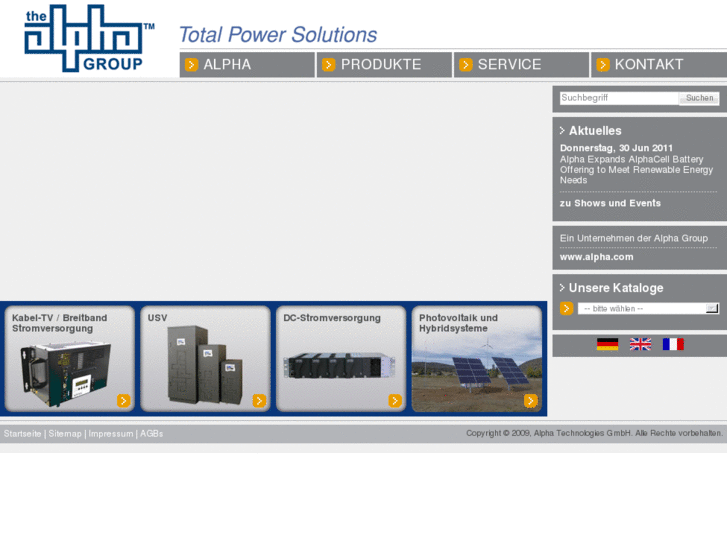
Task: Click orange arrow on USV card
Action: [x=259, y=400]
